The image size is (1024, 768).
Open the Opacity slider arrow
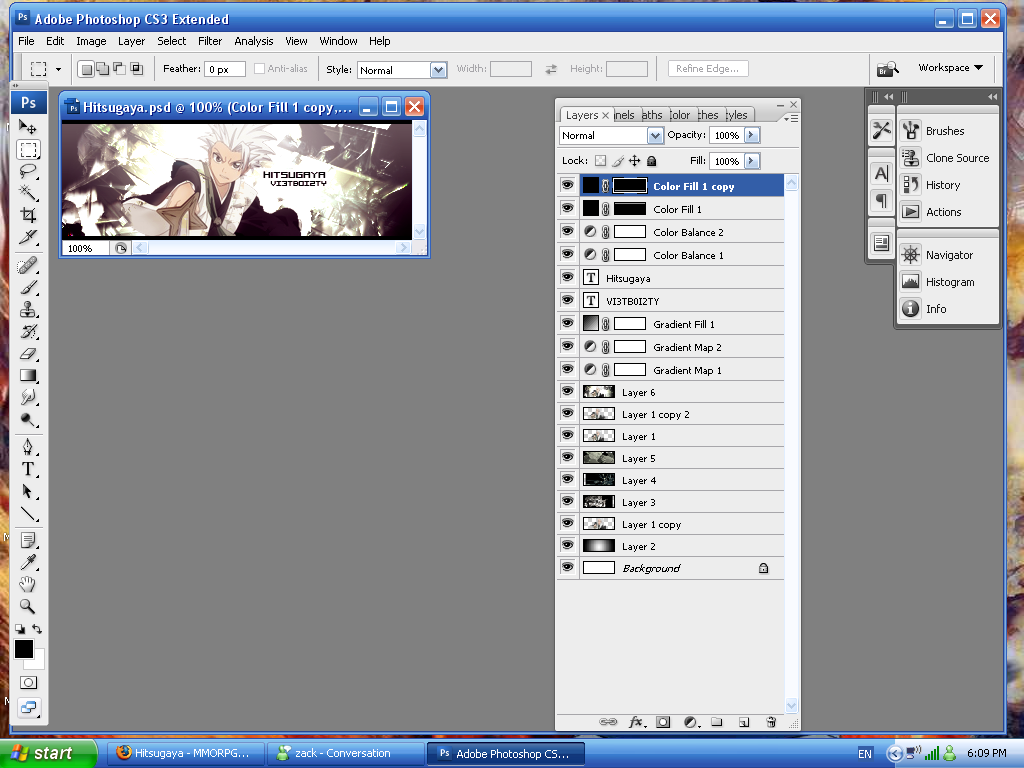click(752, 135)
